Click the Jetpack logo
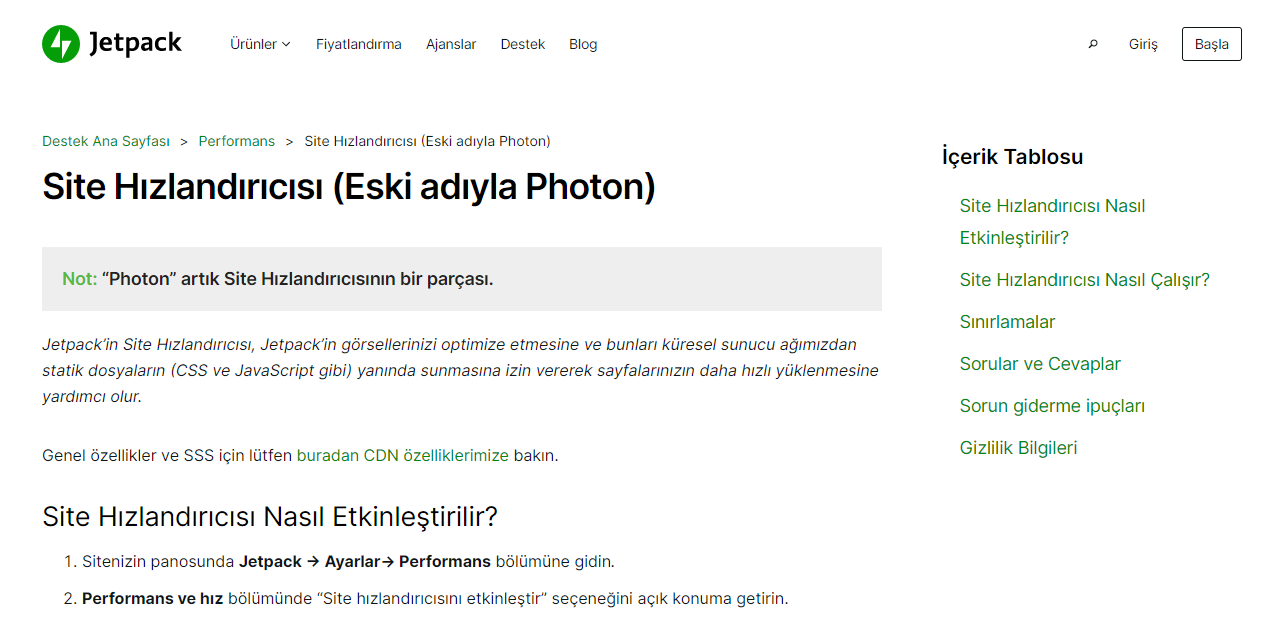 tap(110, 43)
